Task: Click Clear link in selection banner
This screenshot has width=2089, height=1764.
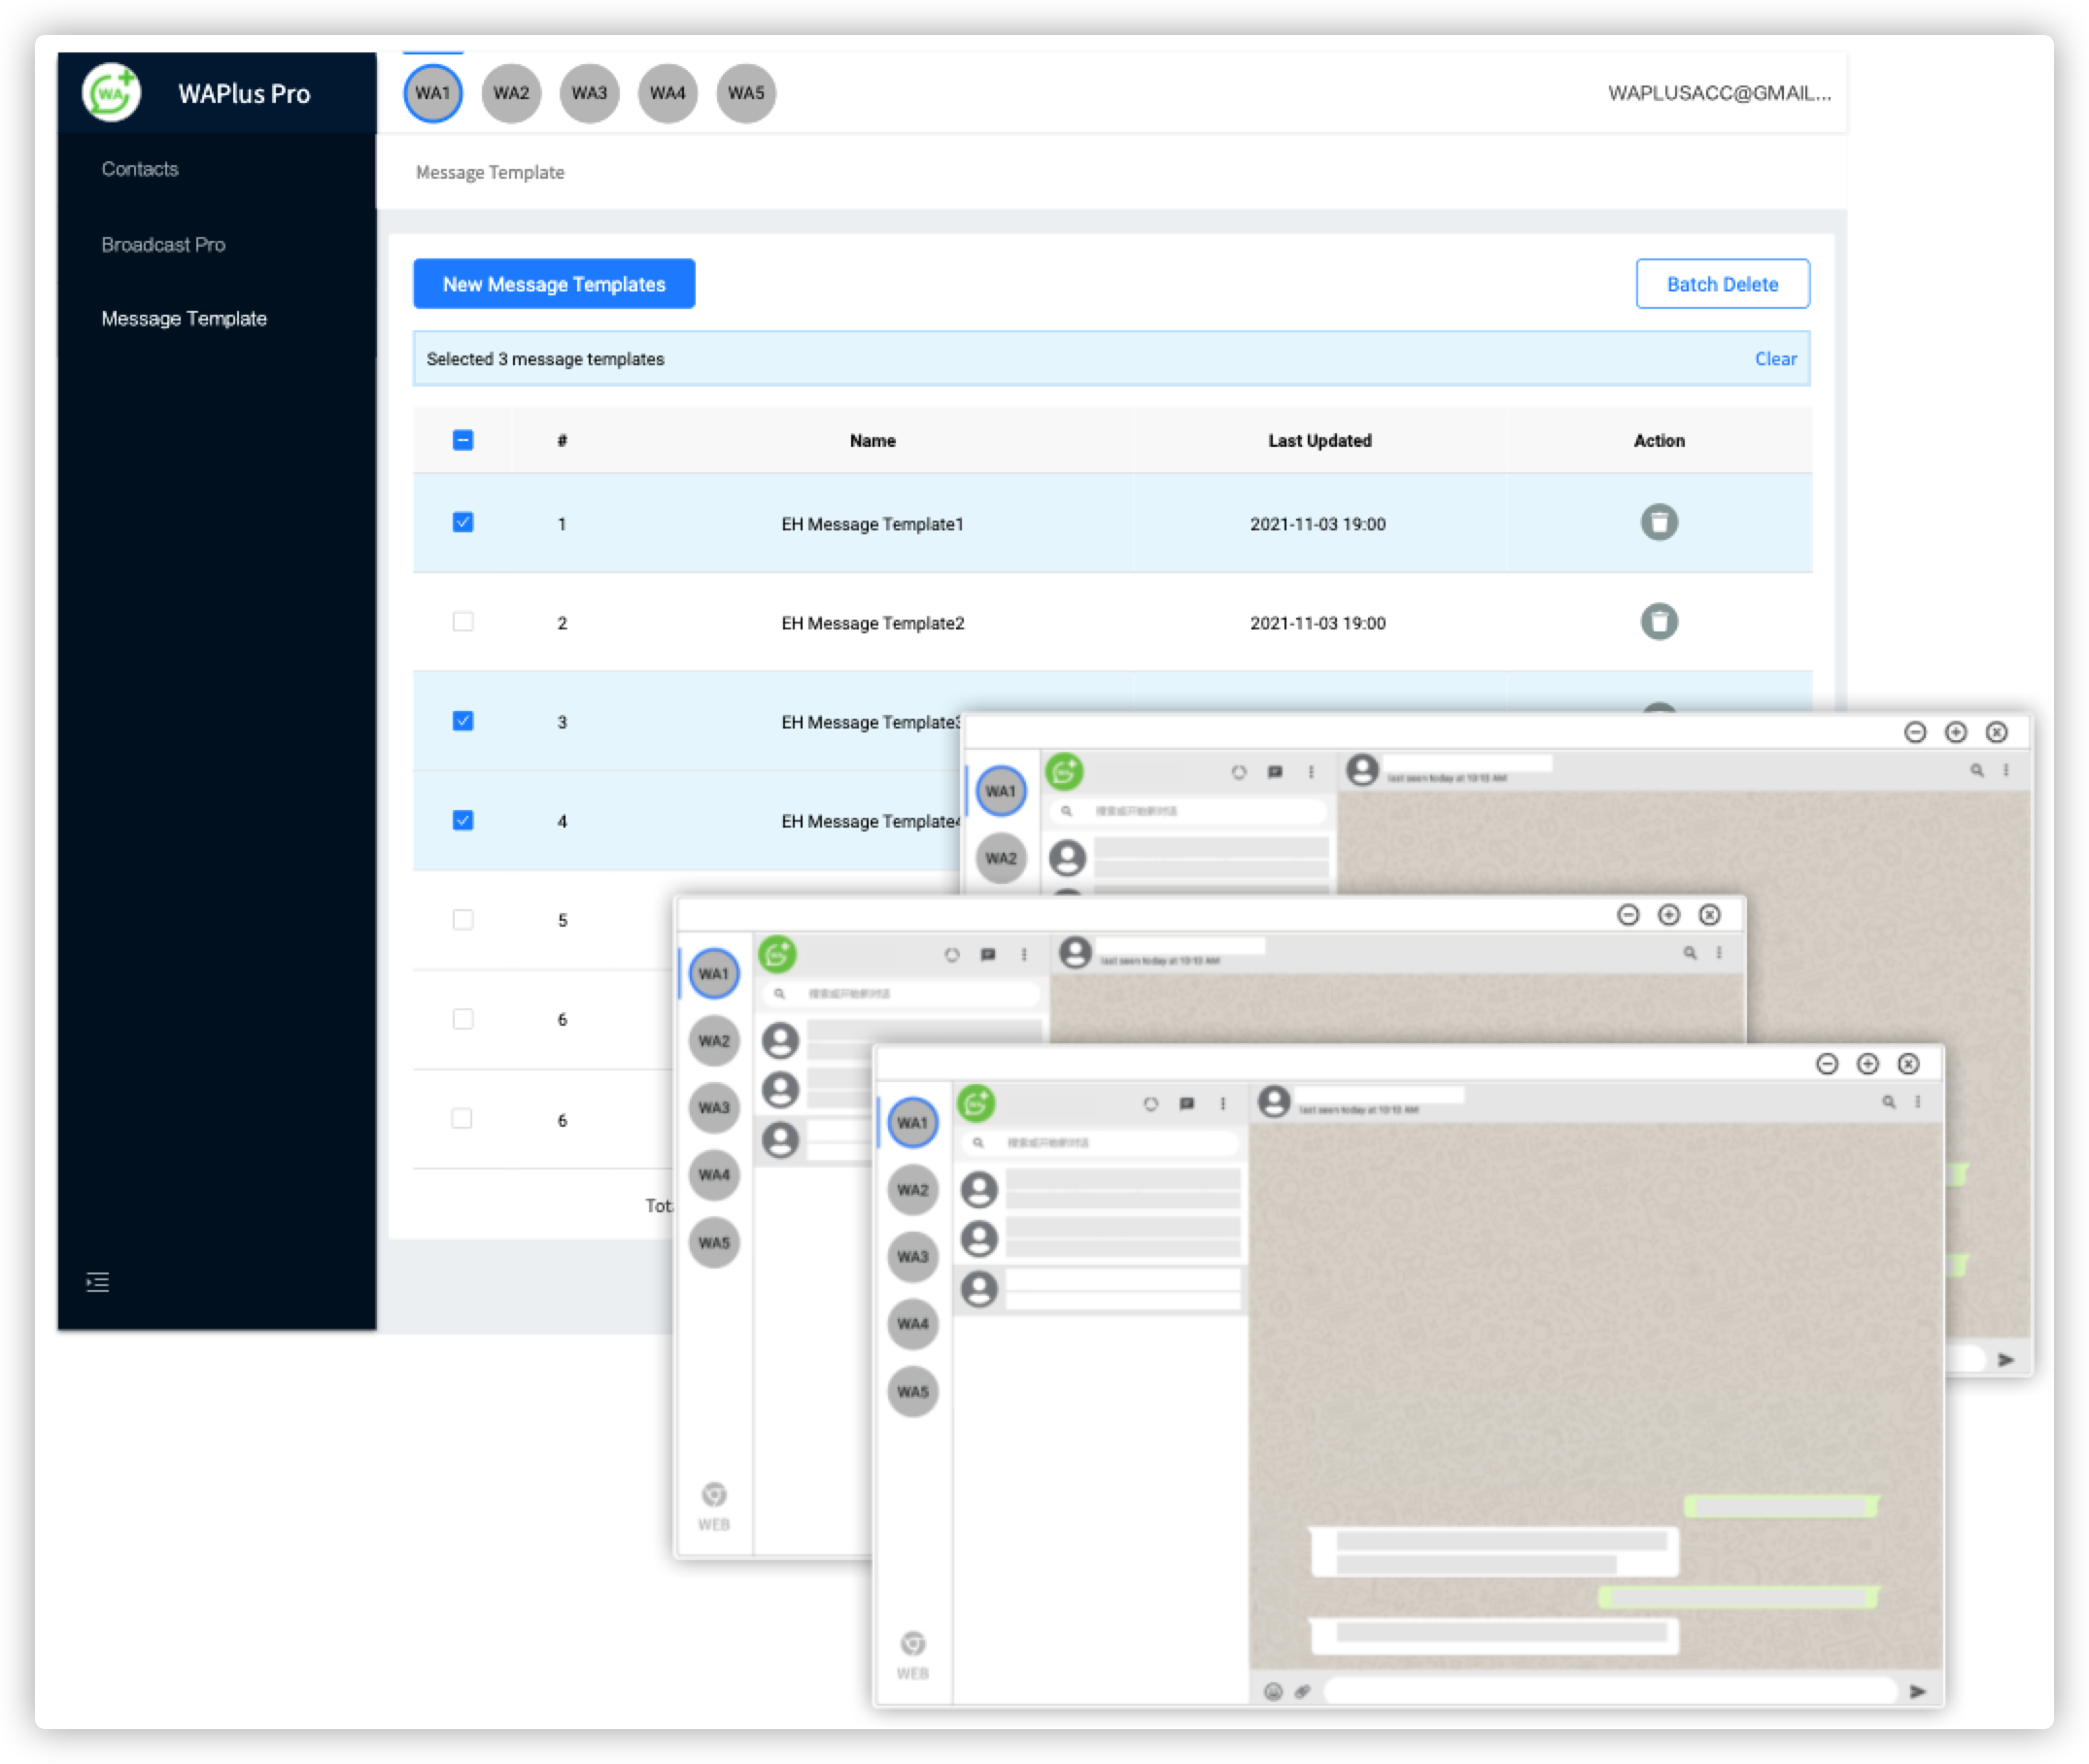Action: [x=1774, y=358]
